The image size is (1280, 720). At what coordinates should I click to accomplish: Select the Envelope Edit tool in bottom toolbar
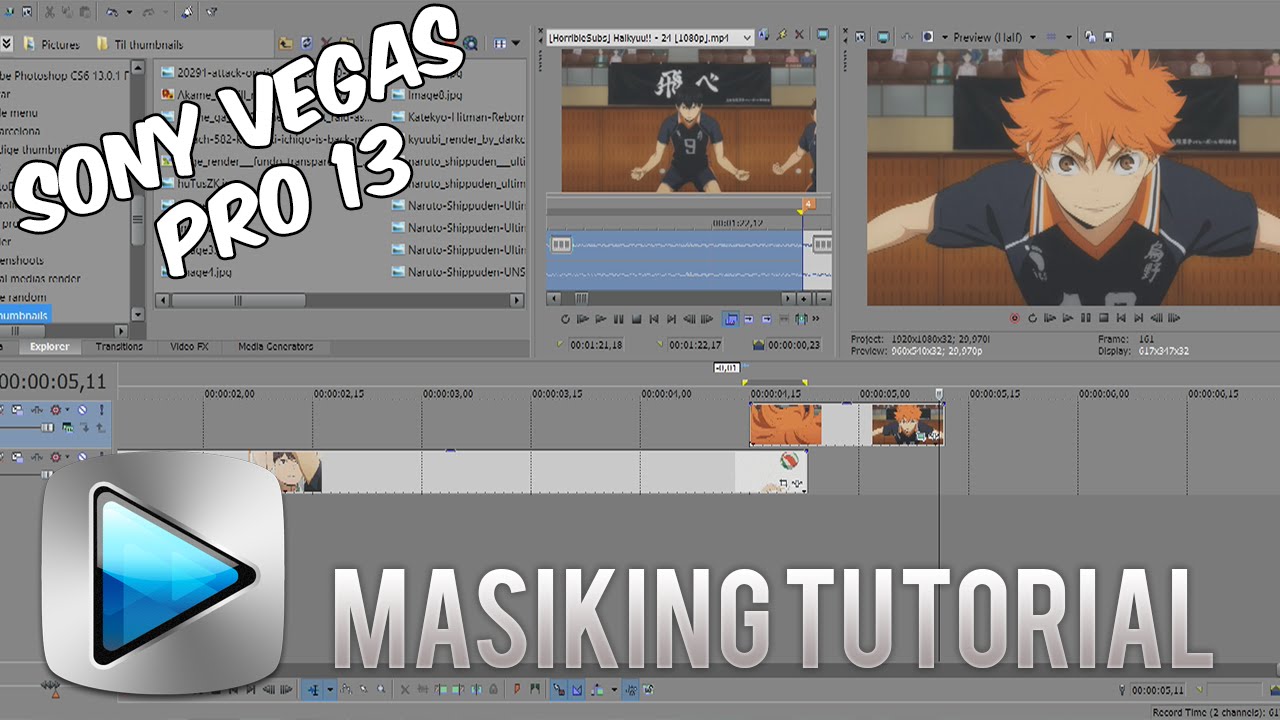(x=345, y=690)
